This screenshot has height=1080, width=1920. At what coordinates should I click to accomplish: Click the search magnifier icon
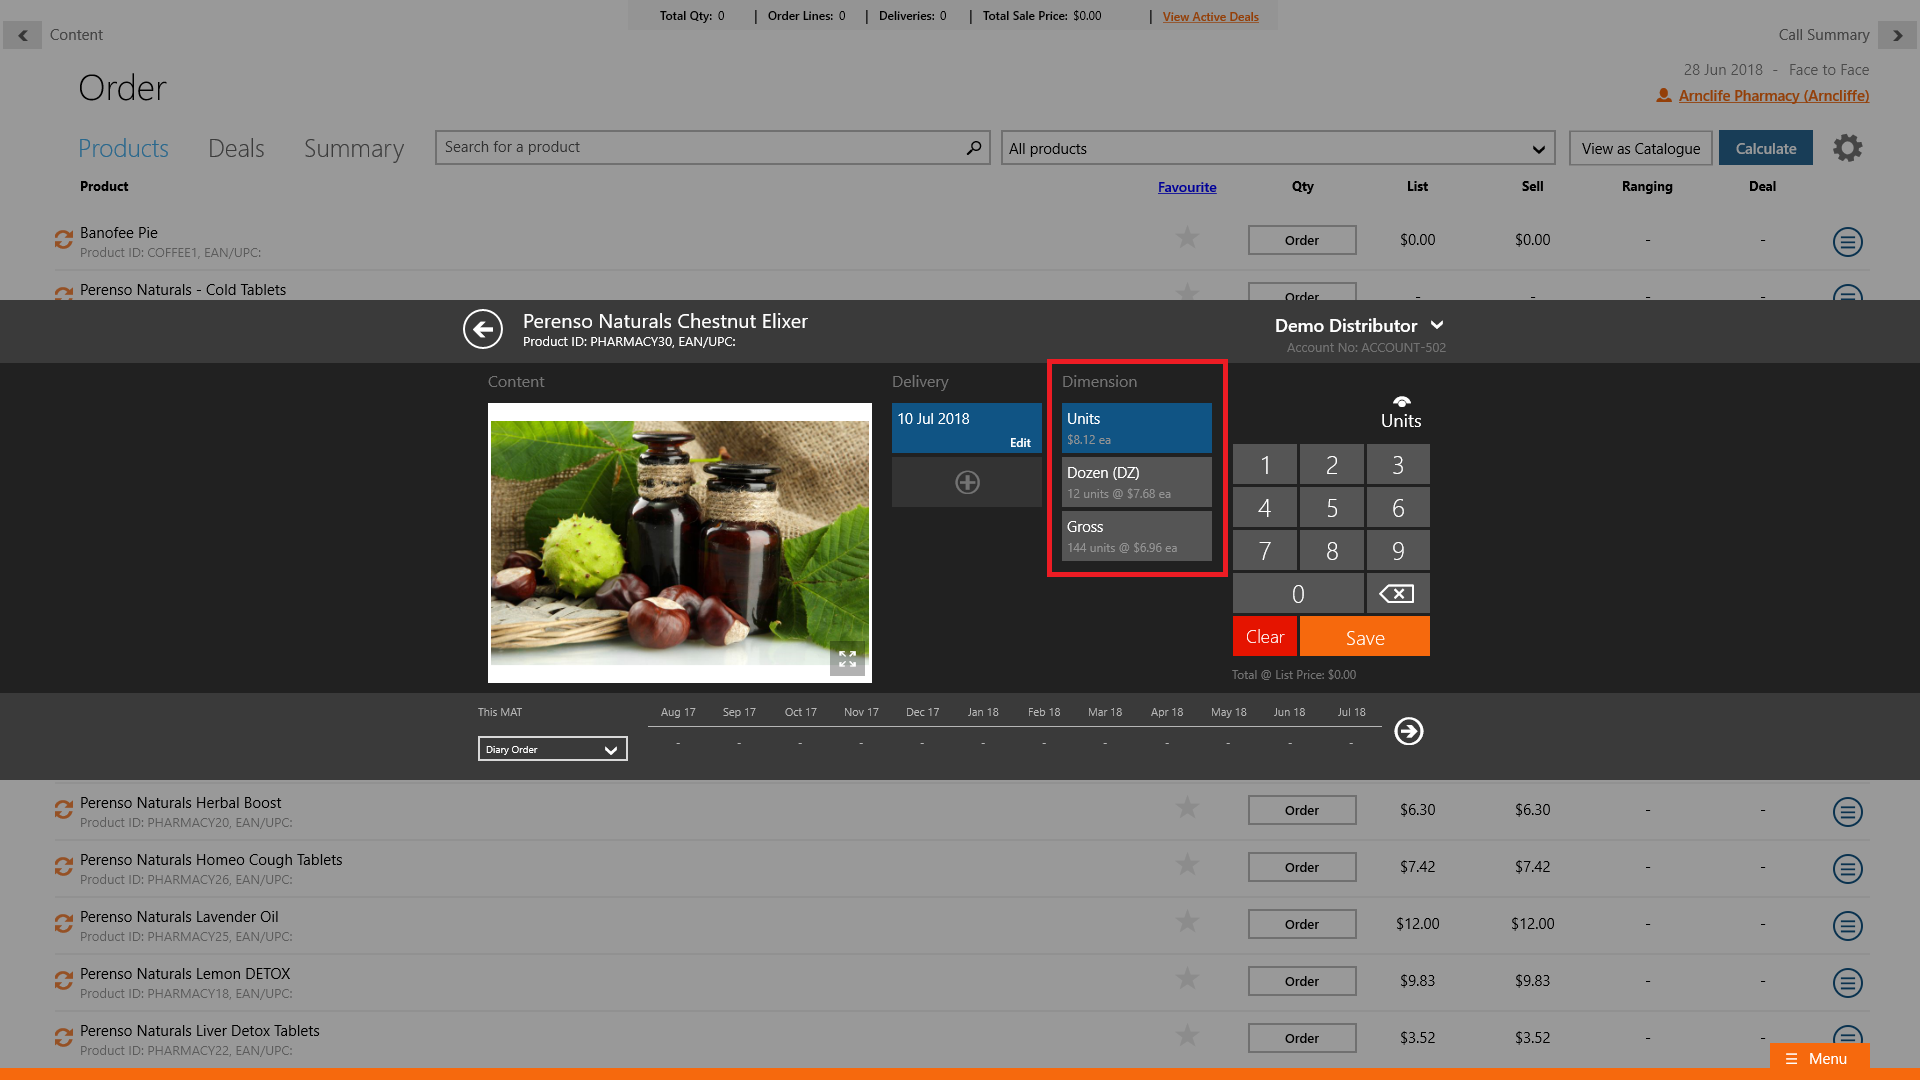[973, 148]
